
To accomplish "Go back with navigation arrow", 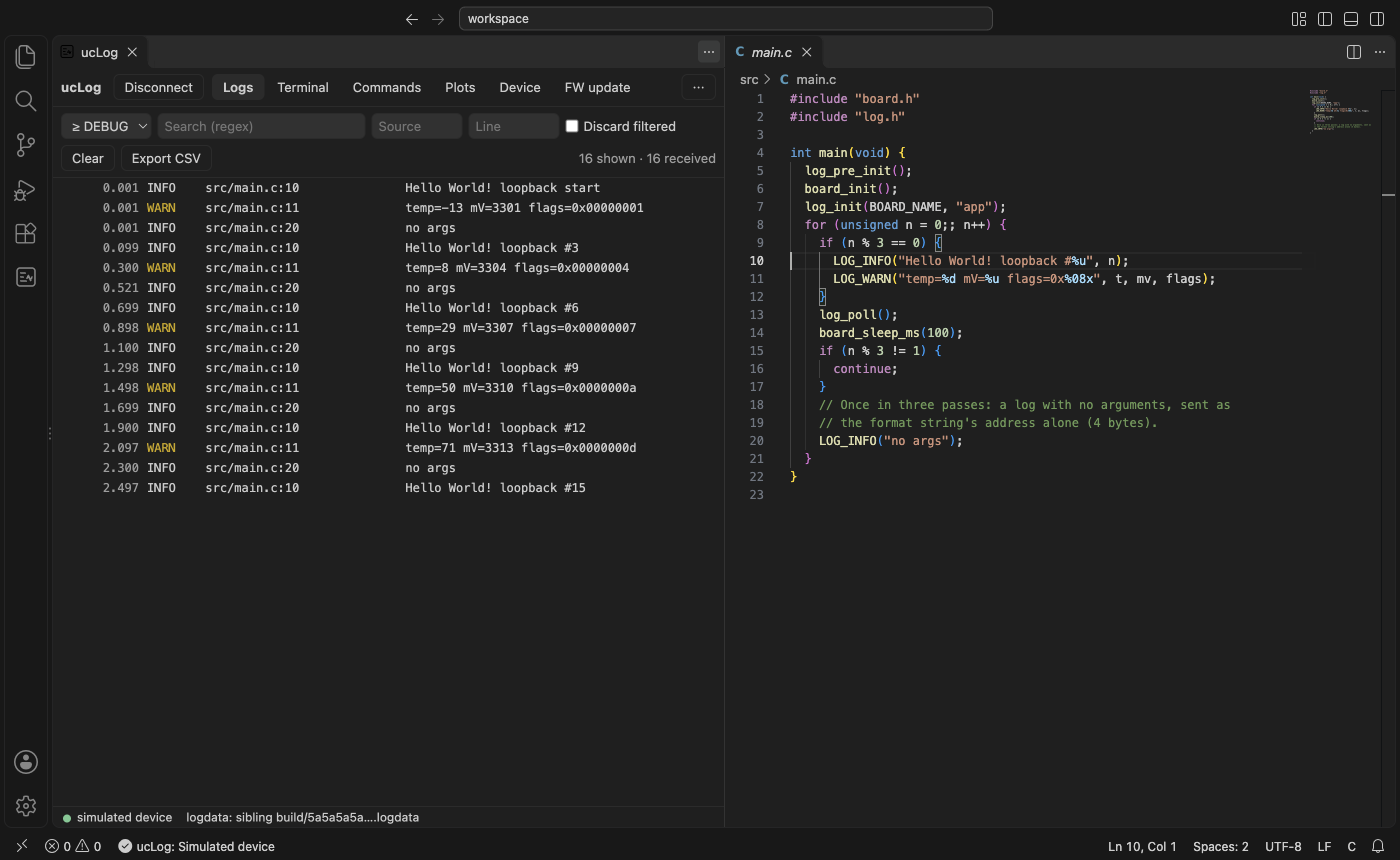I will click(x=412, y=19).
